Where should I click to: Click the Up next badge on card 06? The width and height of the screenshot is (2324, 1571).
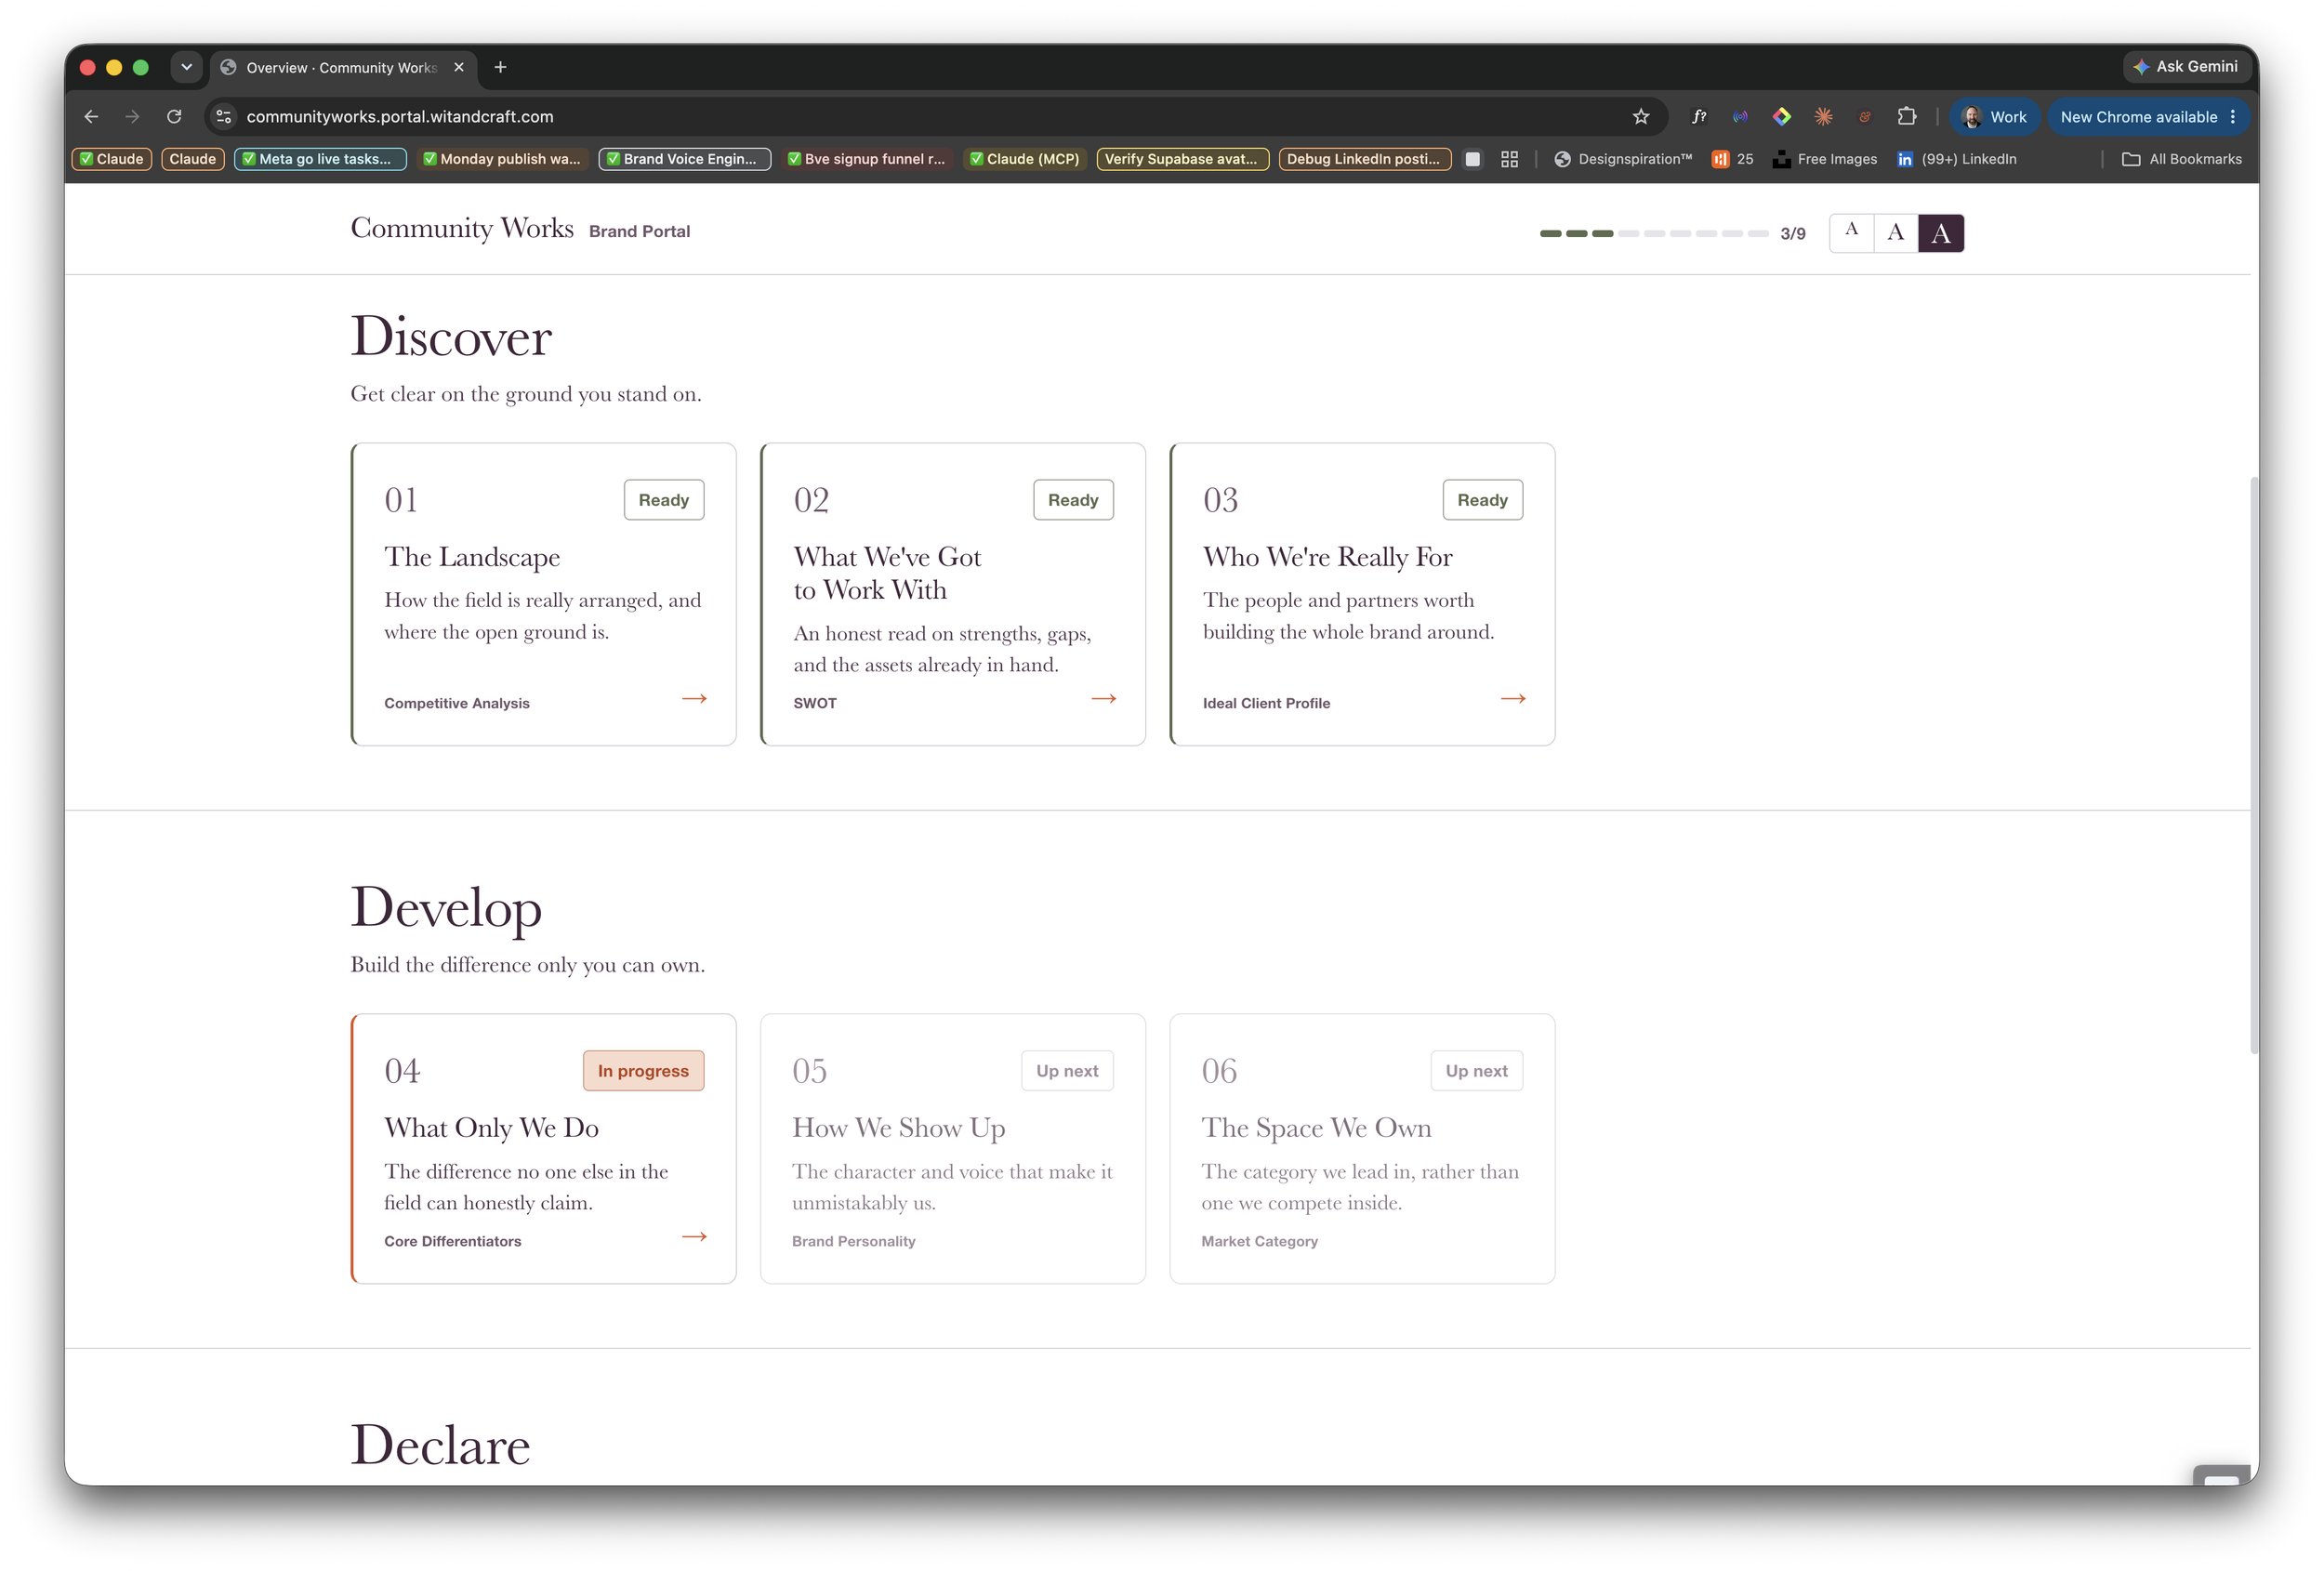(x=1477, y=1071)
